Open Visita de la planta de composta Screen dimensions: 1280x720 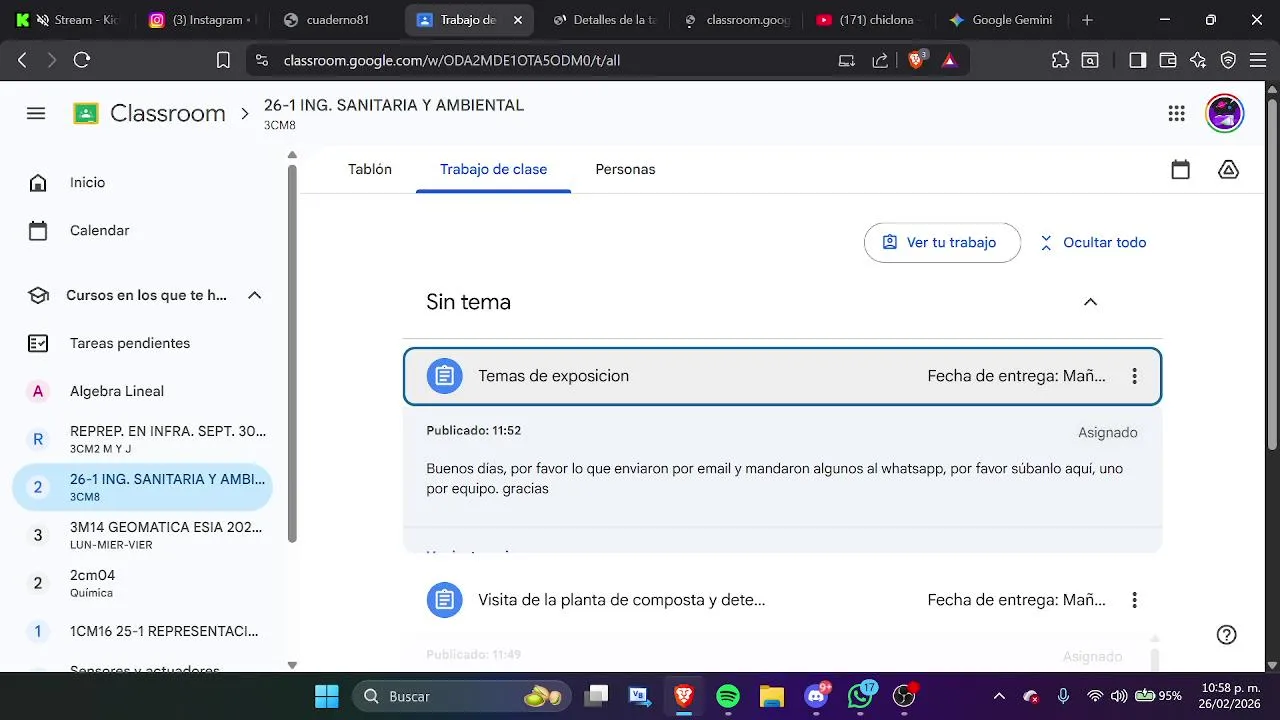click(x=782, y=600)
